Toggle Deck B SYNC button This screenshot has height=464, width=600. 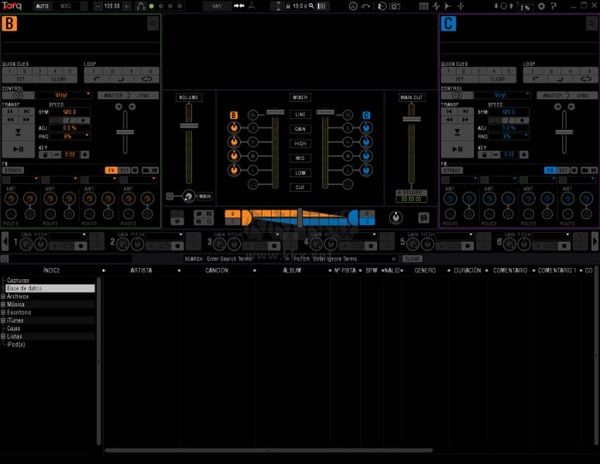click(143, 94)
